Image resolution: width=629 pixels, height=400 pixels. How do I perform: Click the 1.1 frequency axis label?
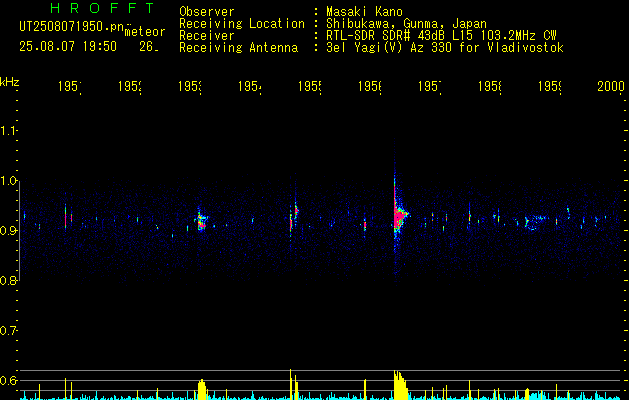tap(9, 130)
